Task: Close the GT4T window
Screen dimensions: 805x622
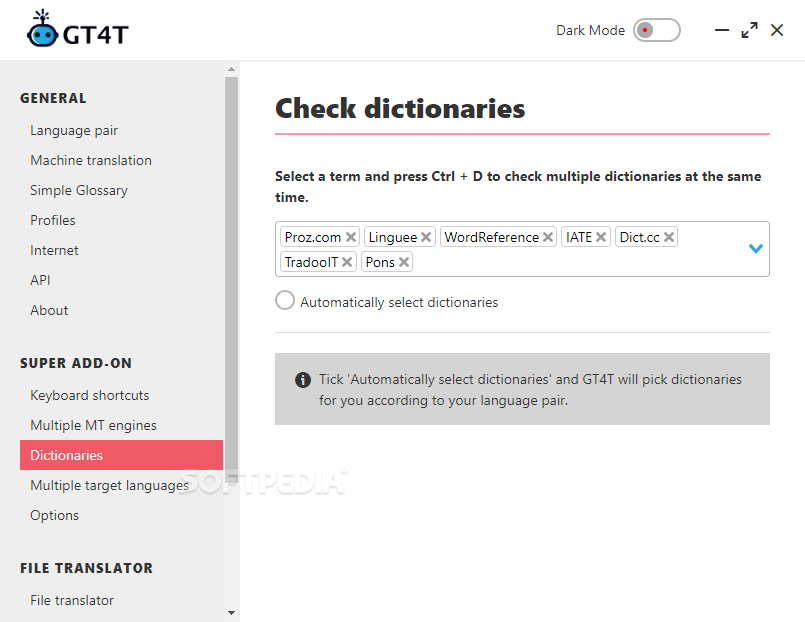Action: pos(777,30)
